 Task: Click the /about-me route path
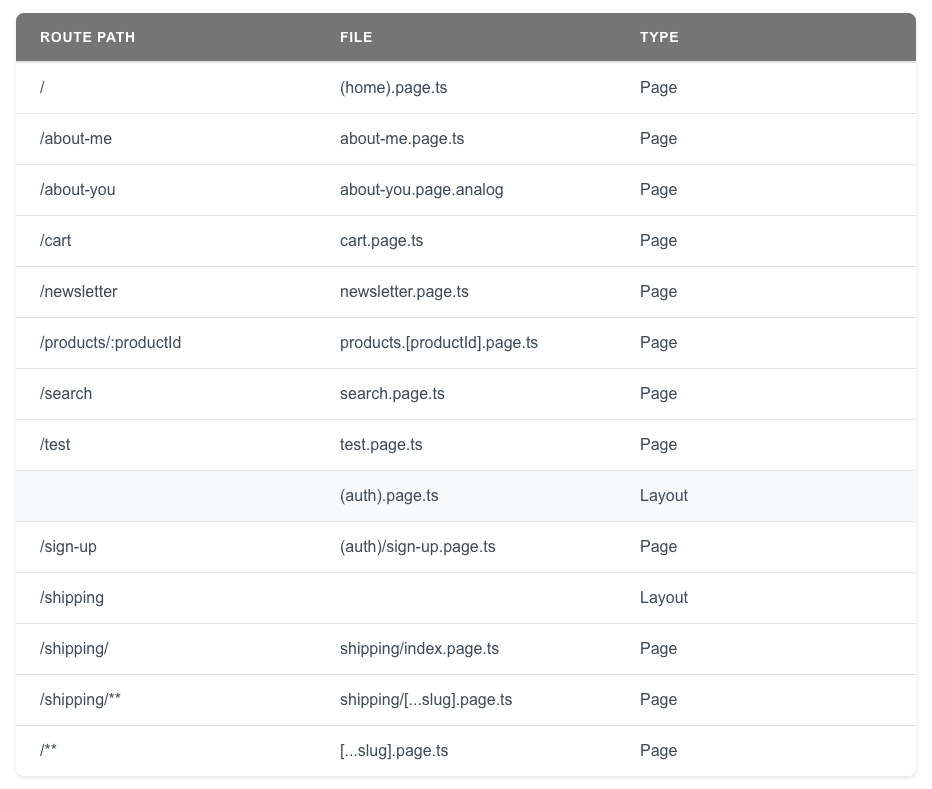pos(74,138)
